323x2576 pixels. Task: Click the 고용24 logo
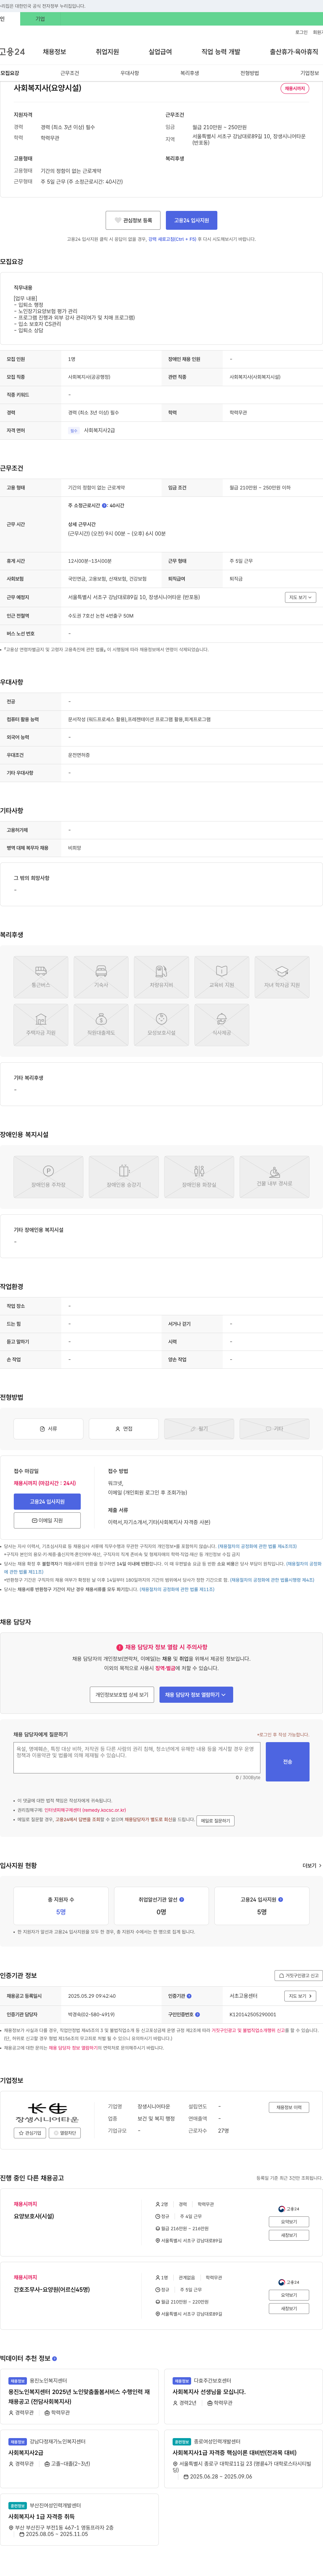click(12, 52)
